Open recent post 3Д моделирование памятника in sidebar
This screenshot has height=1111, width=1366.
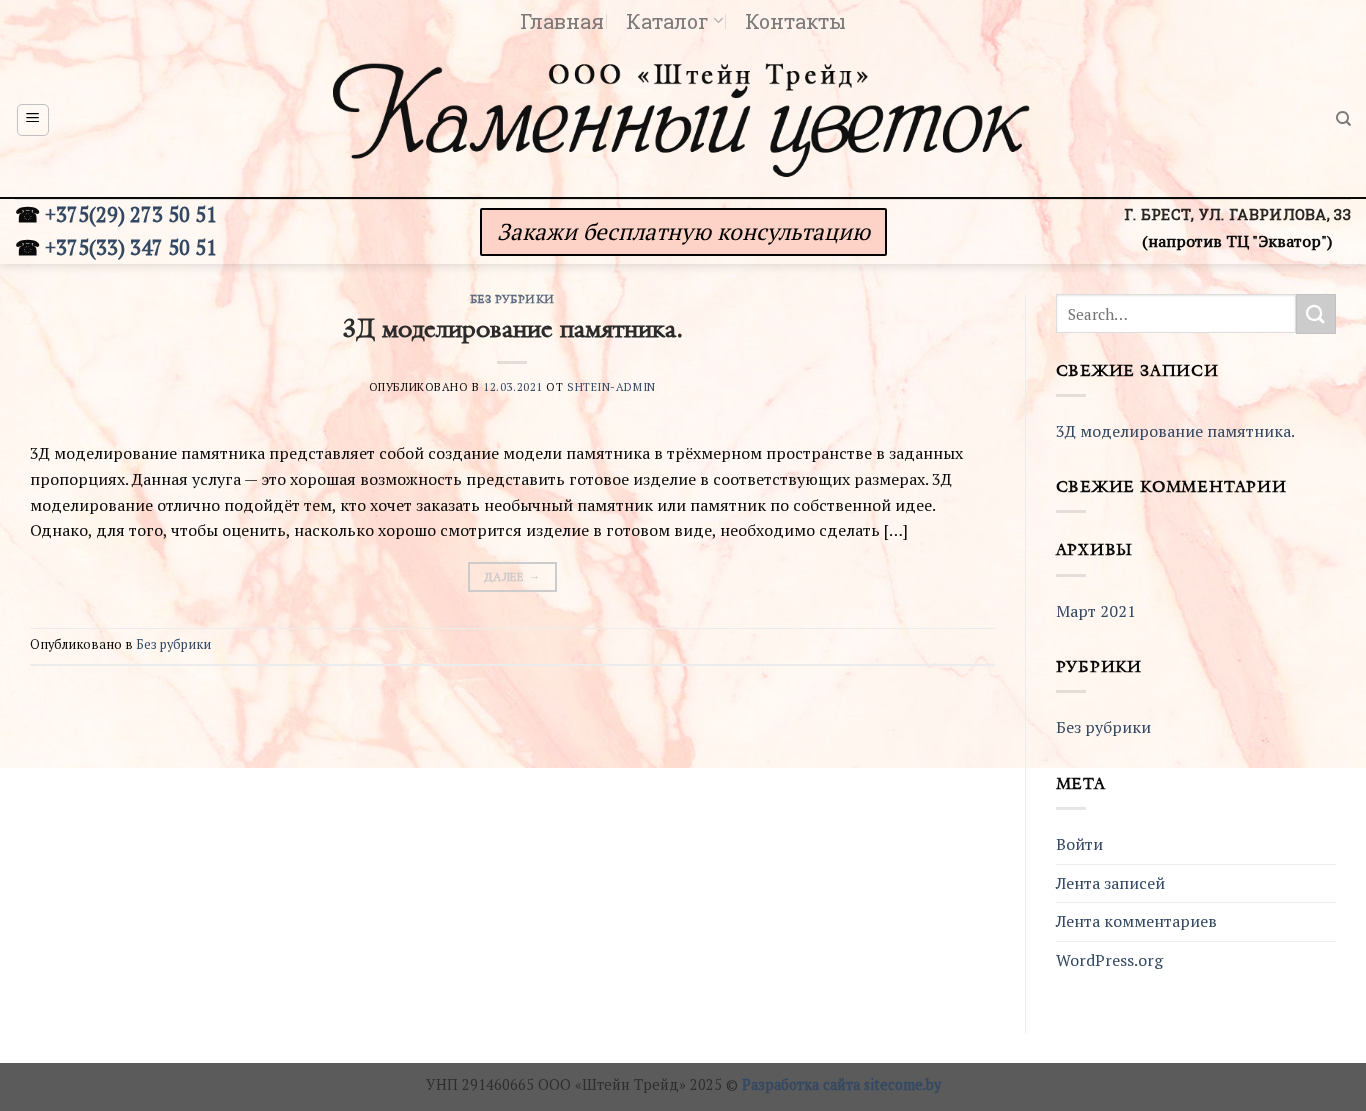pyautogui.click(x=1175, y=431)
